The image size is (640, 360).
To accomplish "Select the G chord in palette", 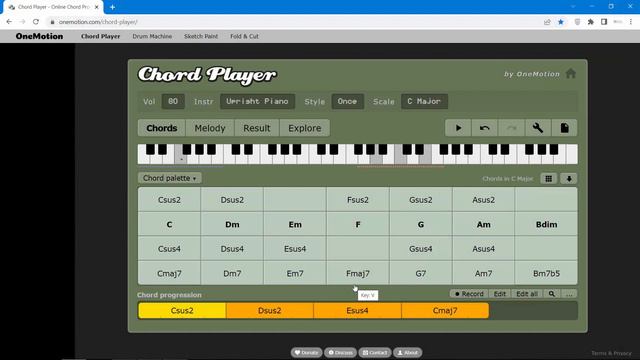I will click(x=421, y=224).
